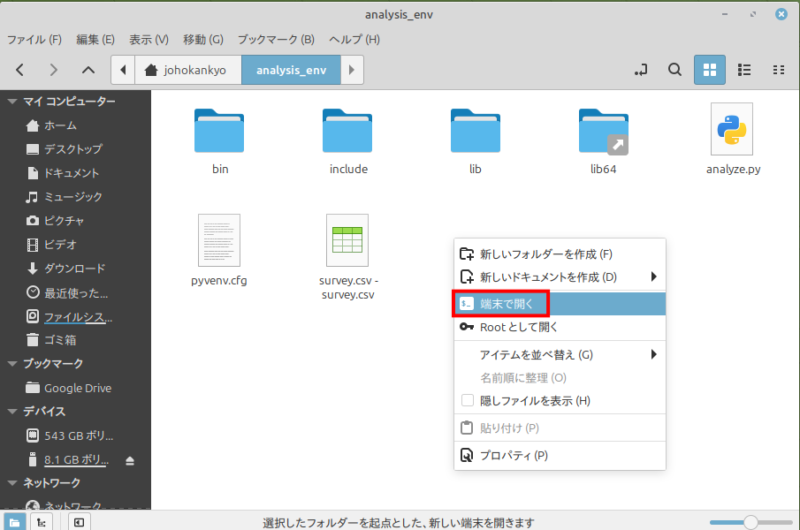Switch to list view

(x=743, y=70)
